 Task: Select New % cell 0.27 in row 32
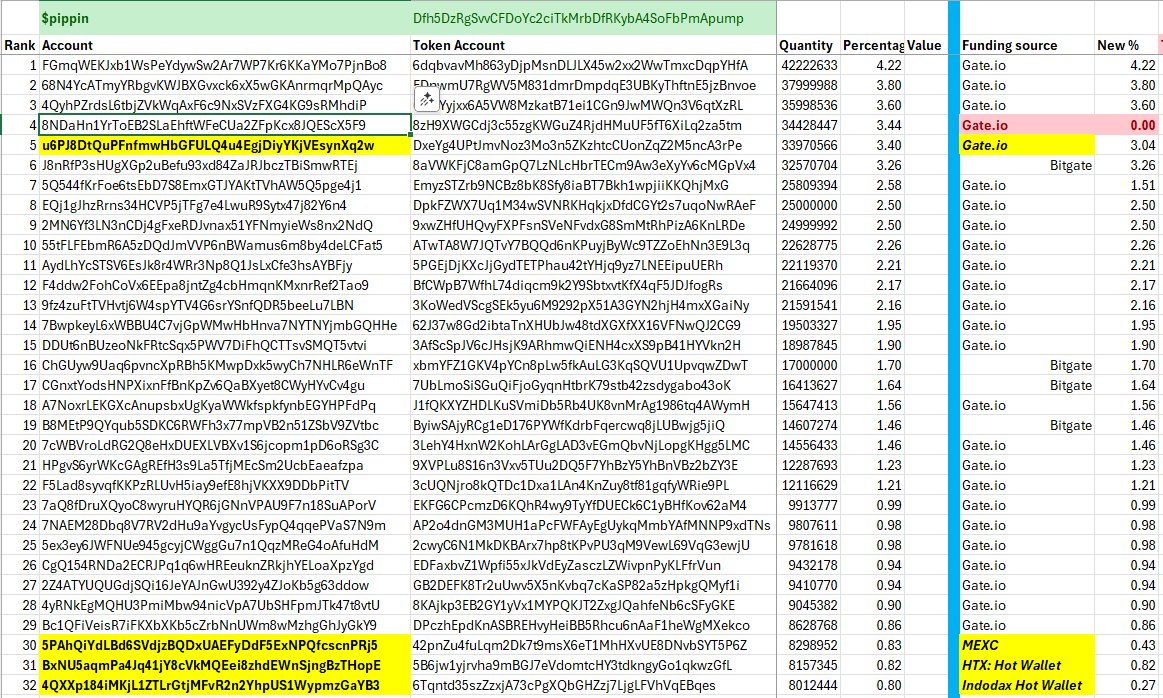tap(1127, 686)
